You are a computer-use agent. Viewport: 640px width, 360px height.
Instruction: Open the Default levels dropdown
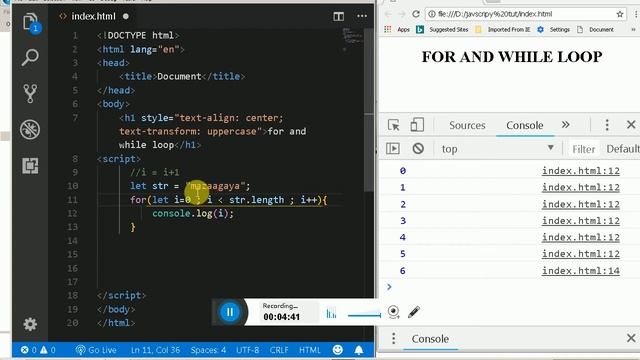click(622, 149)
